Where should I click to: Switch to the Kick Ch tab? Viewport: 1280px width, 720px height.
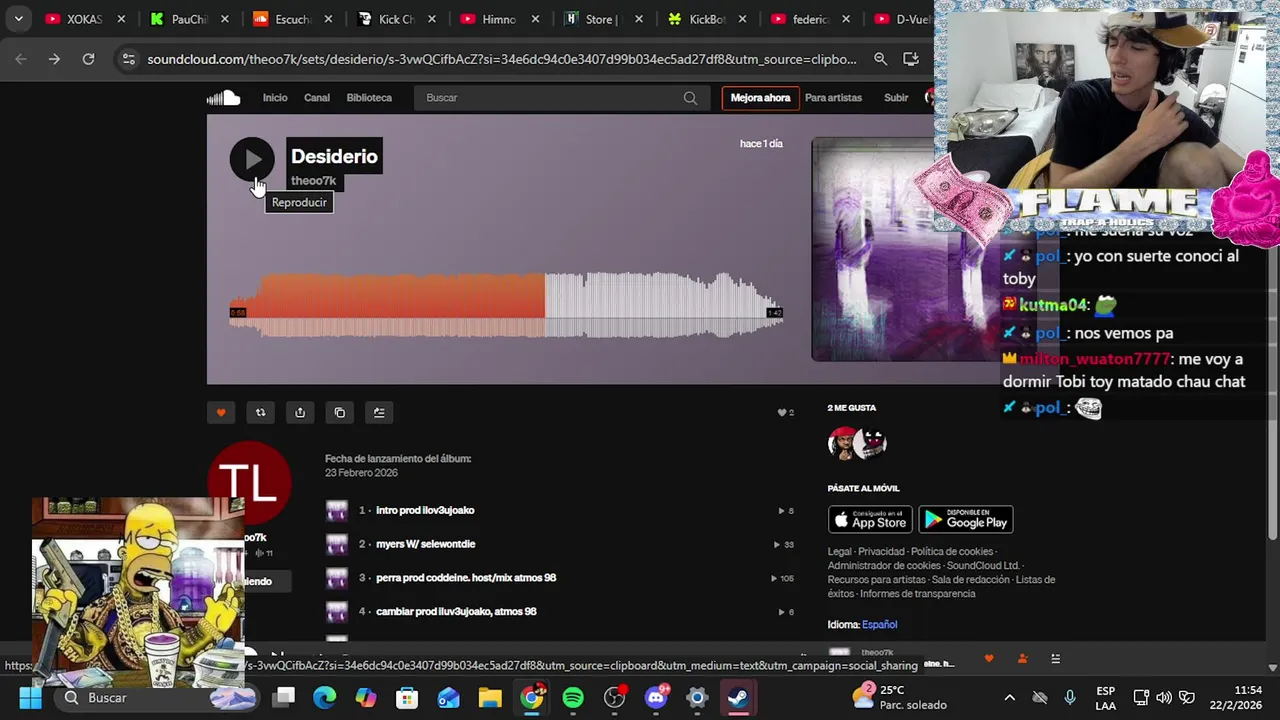(x=397, y=19)
